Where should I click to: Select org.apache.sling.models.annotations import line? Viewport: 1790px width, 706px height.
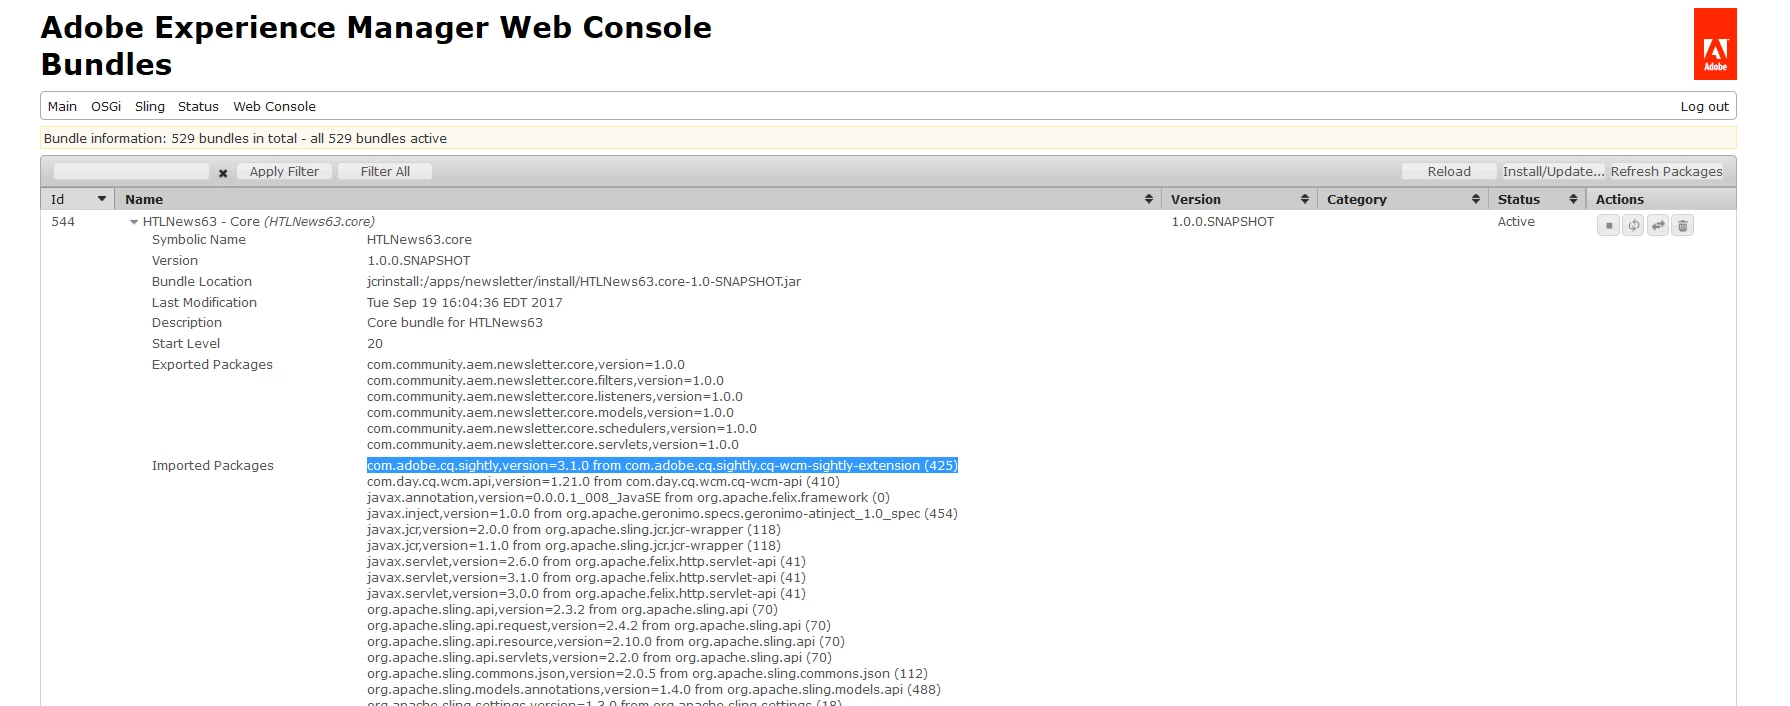(653, 689)
